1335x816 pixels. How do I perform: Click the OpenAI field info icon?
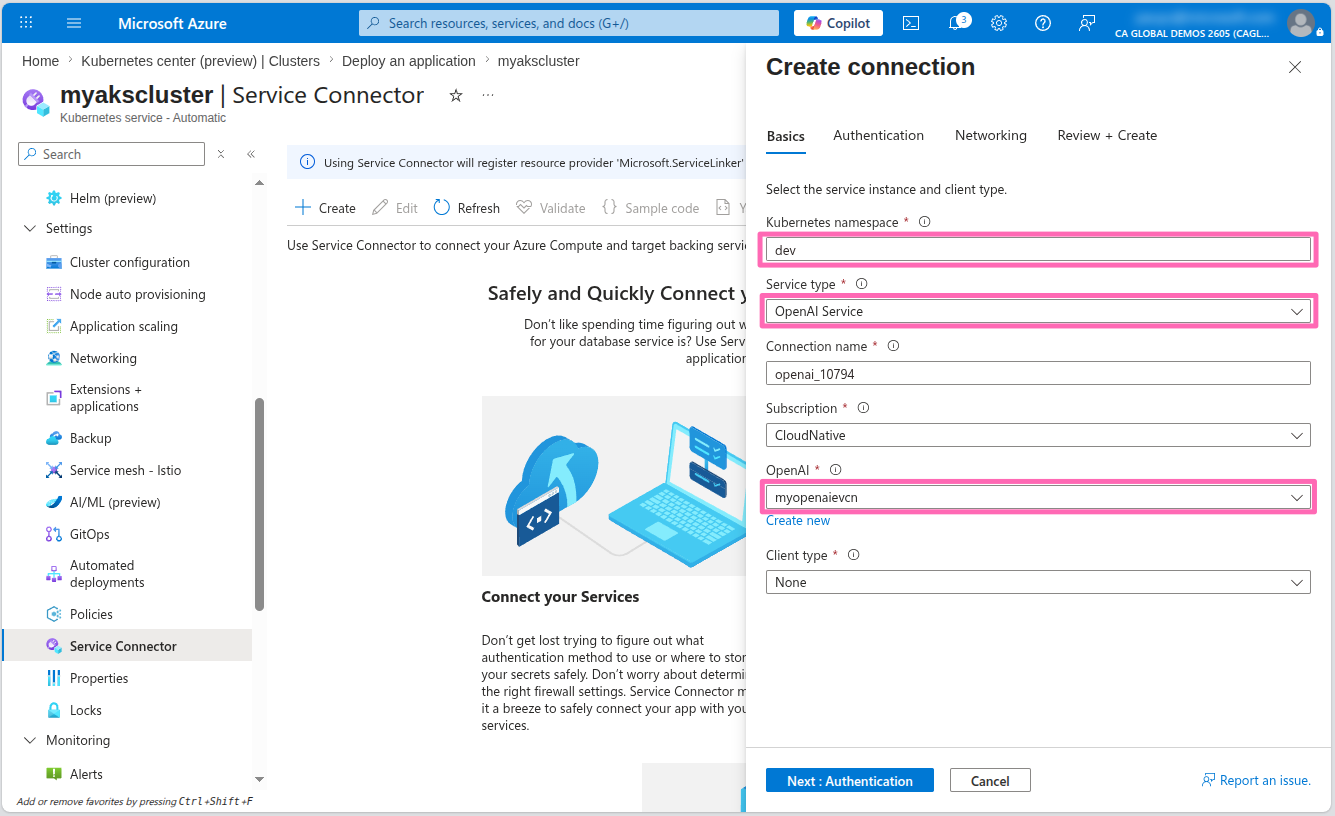pos(836,470)
